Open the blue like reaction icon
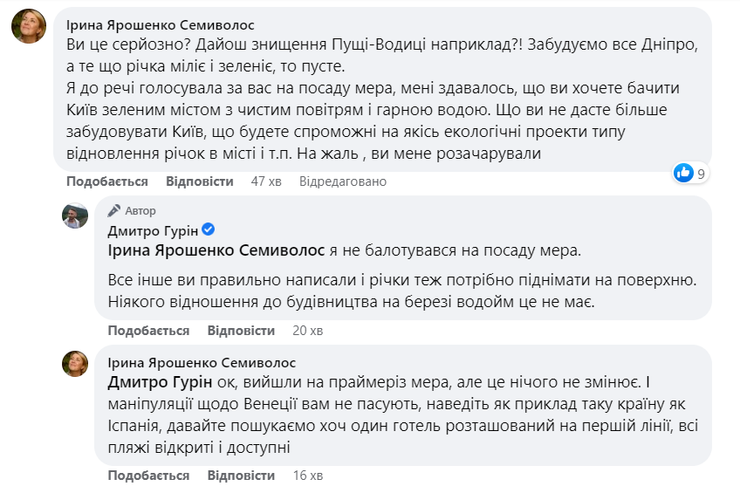Image resolution: width=740 pixels, height=486 pixels. coord(683,173)
